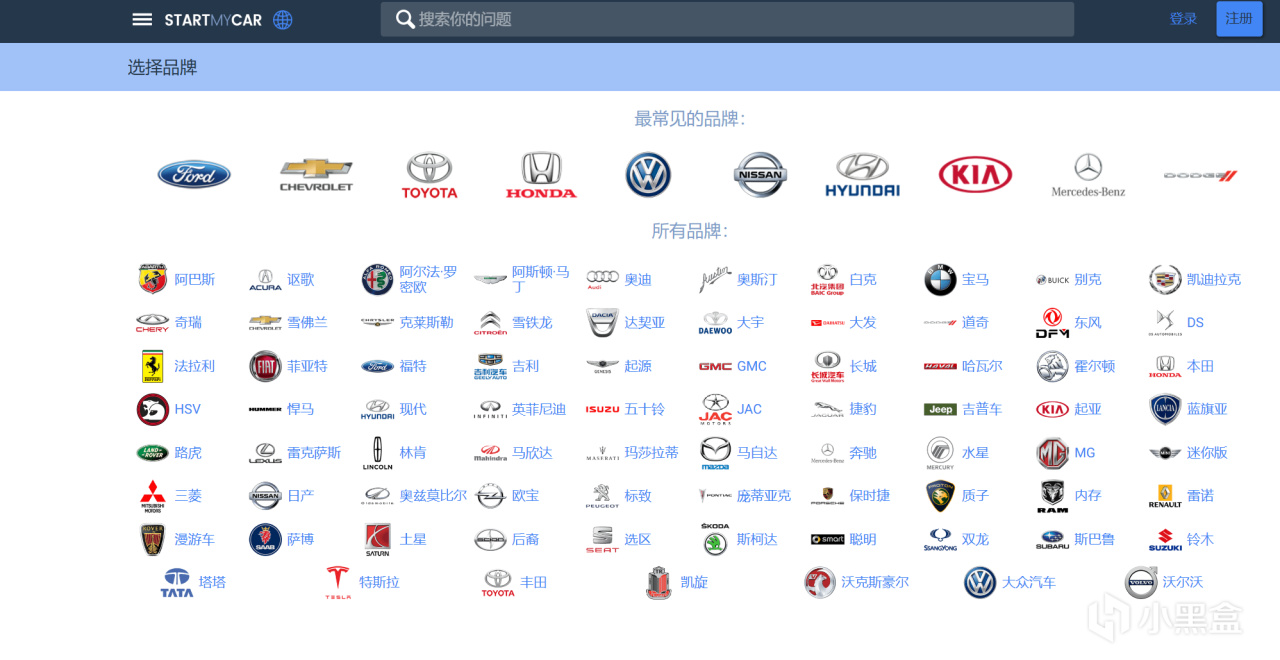Select the KIA logo in common brands
The width and height of the screenshot is (1280, 660).
[x=975, y=175]
